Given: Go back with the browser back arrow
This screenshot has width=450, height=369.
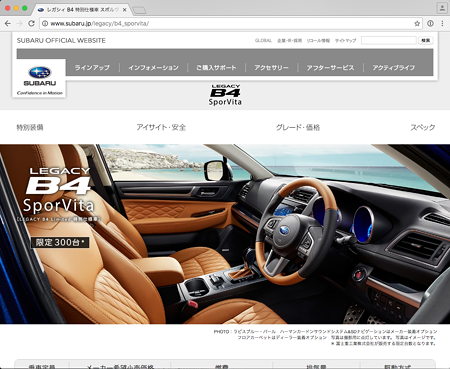Looking at the screenshot, I should [8, 24].
